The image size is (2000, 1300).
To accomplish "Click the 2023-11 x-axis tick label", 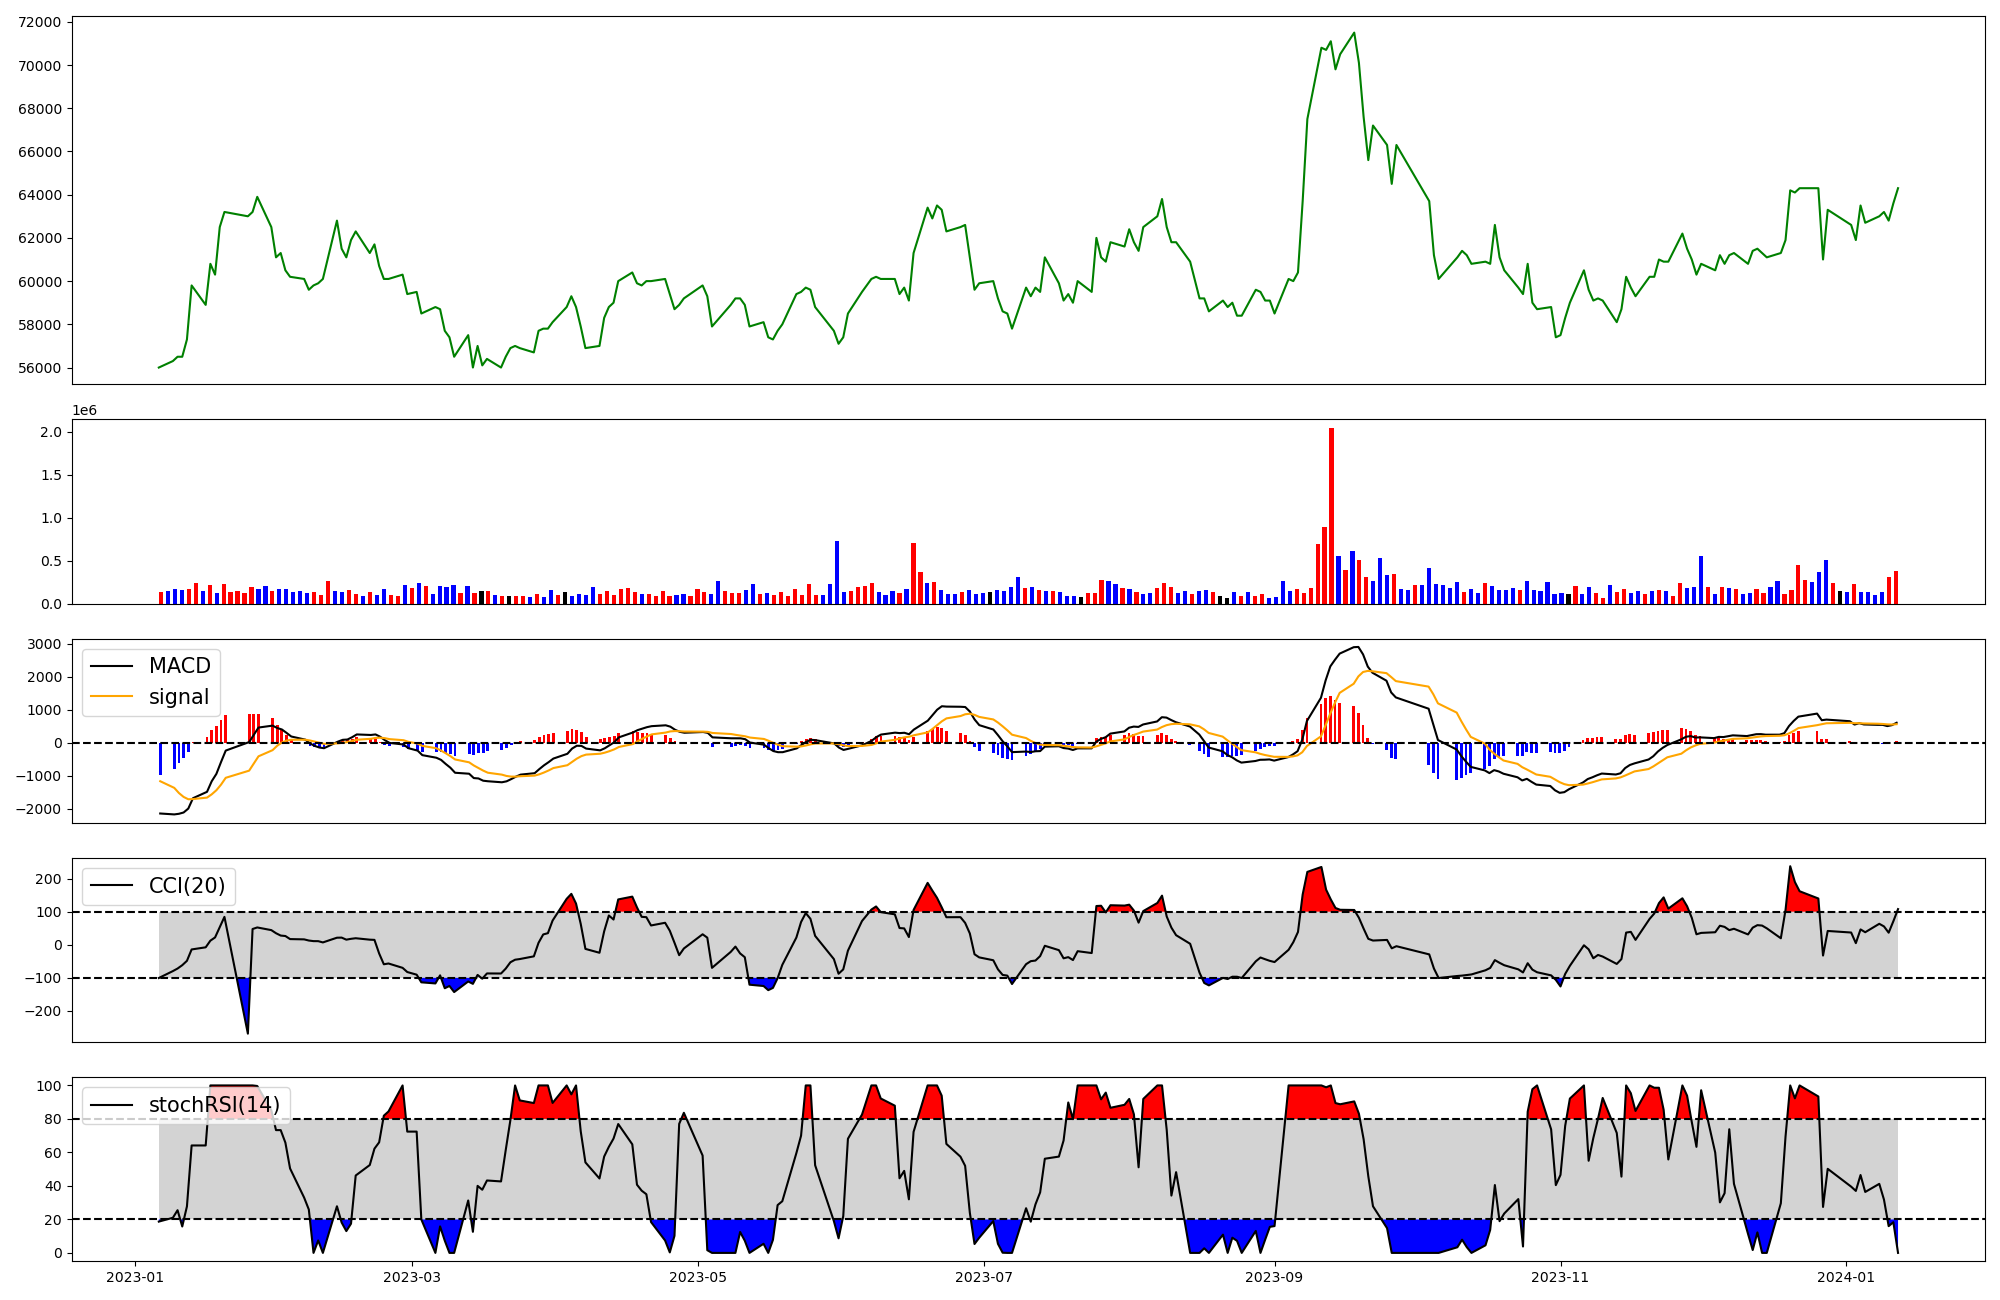I will 1560,1277.
